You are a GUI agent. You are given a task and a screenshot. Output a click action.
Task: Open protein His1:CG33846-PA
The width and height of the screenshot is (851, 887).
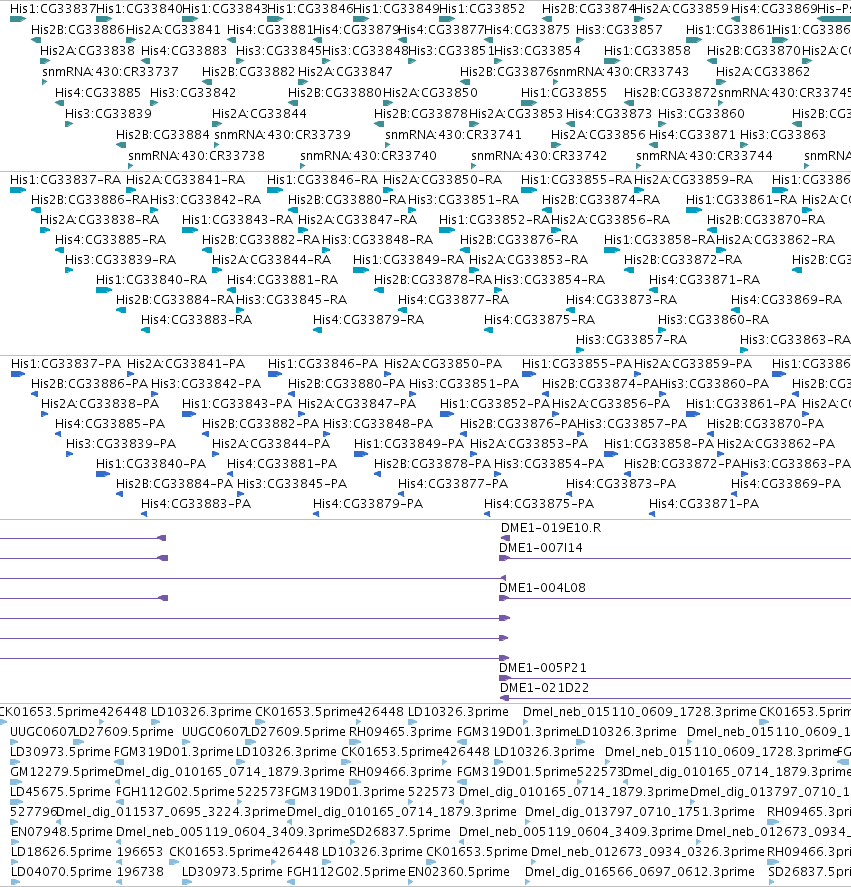coord(323,364)
